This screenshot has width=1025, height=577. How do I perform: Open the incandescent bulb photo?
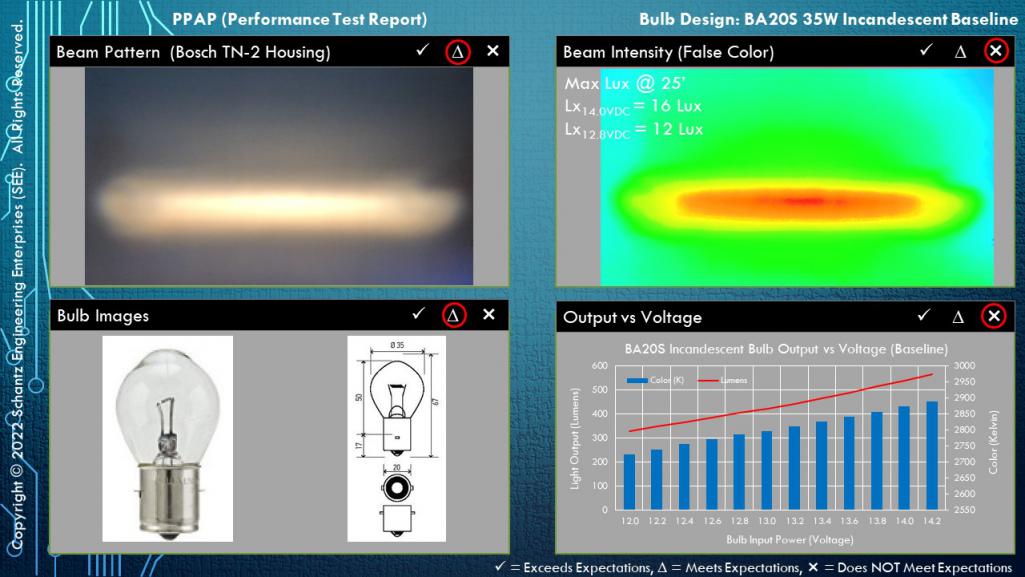[167, 438]
